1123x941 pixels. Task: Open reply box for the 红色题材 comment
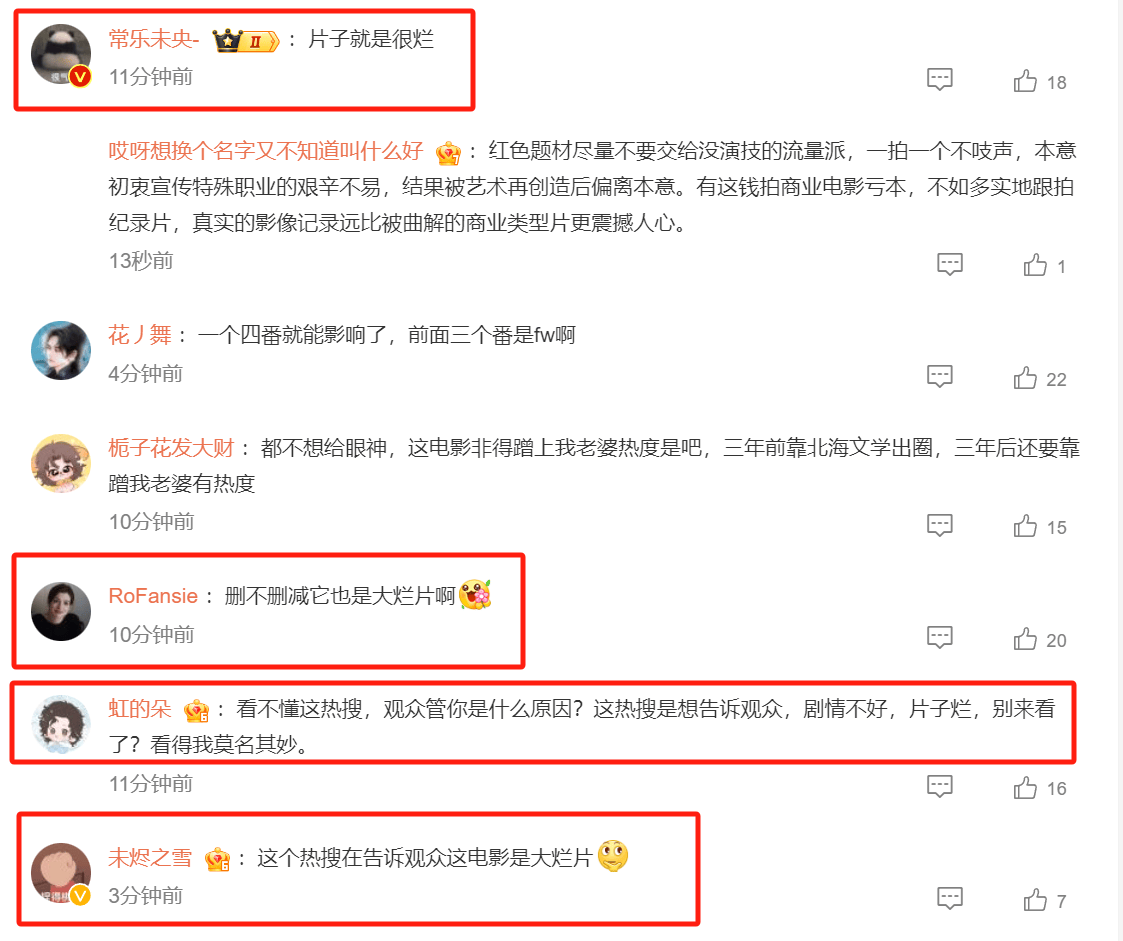[x=950, y=264]
